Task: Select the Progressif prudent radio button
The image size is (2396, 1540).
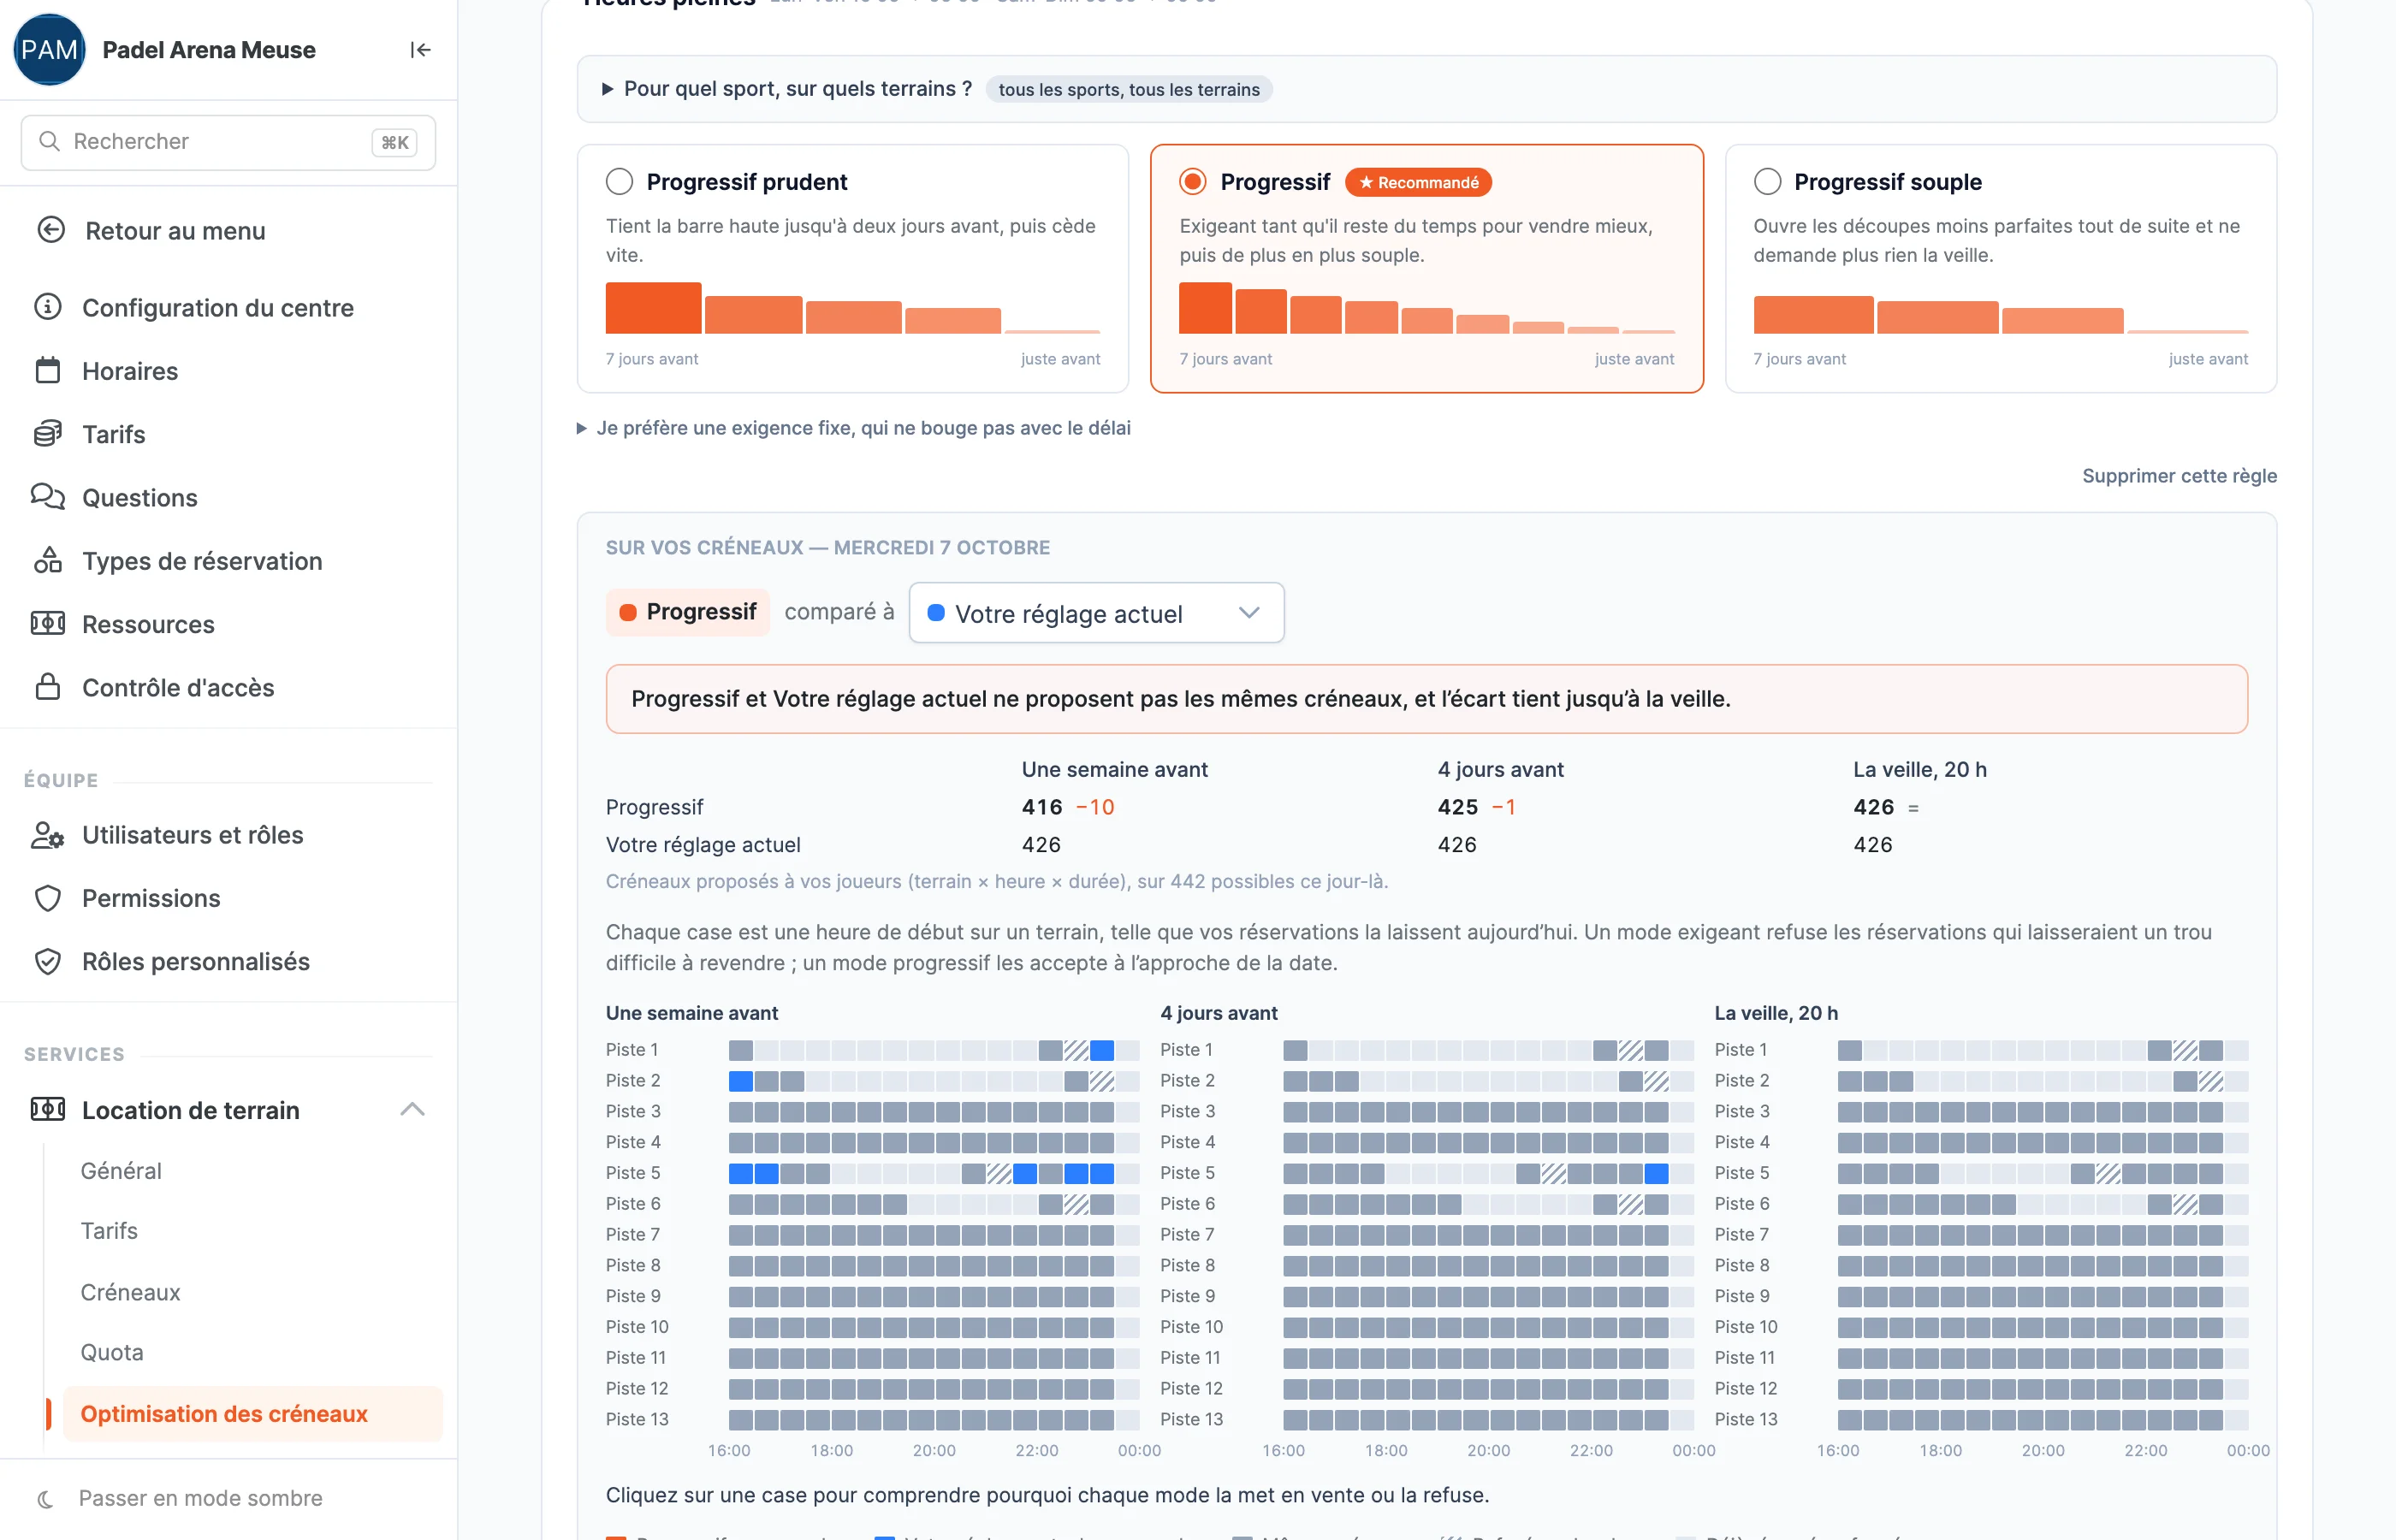Action: point(620,181)
